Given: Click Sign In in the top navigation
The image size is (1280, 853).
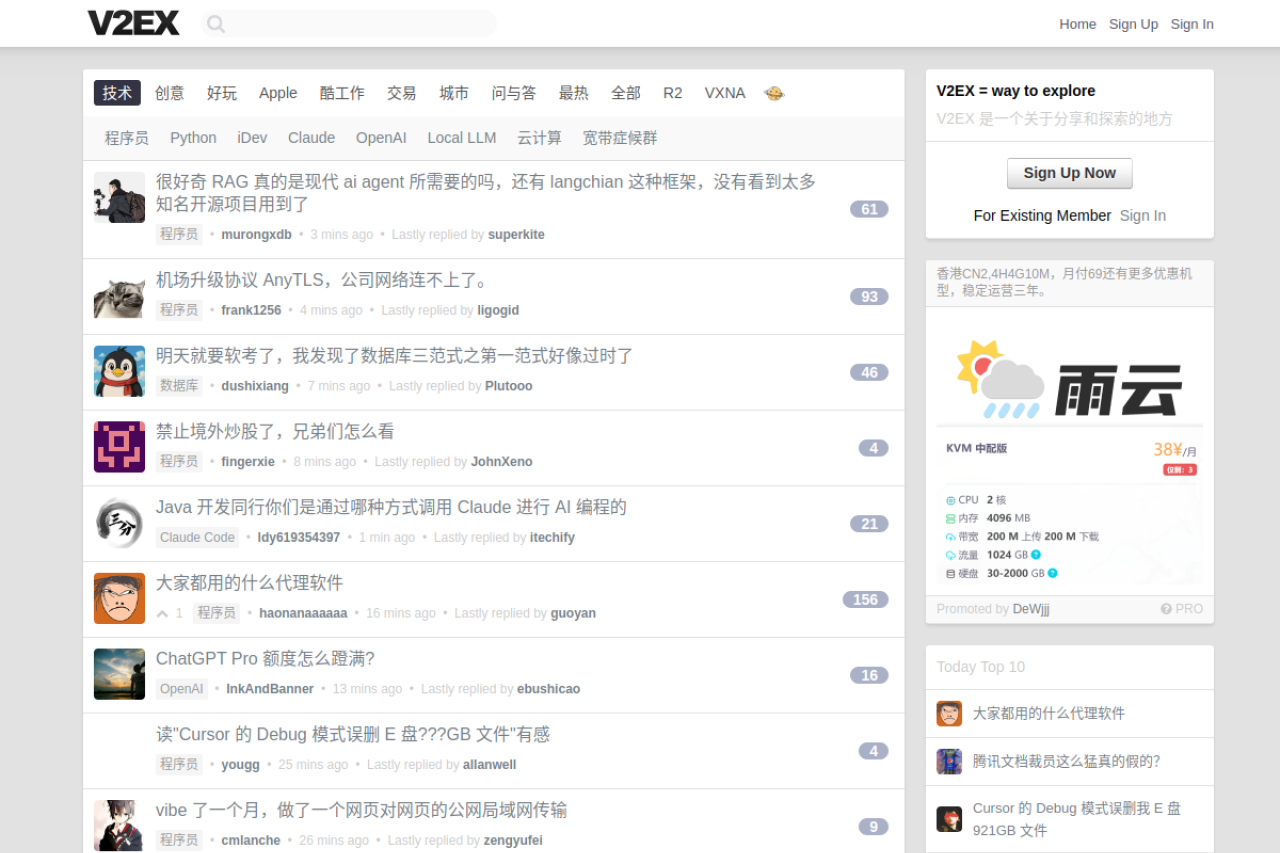Looking at the screenshot, I should tap(1192, 24).
